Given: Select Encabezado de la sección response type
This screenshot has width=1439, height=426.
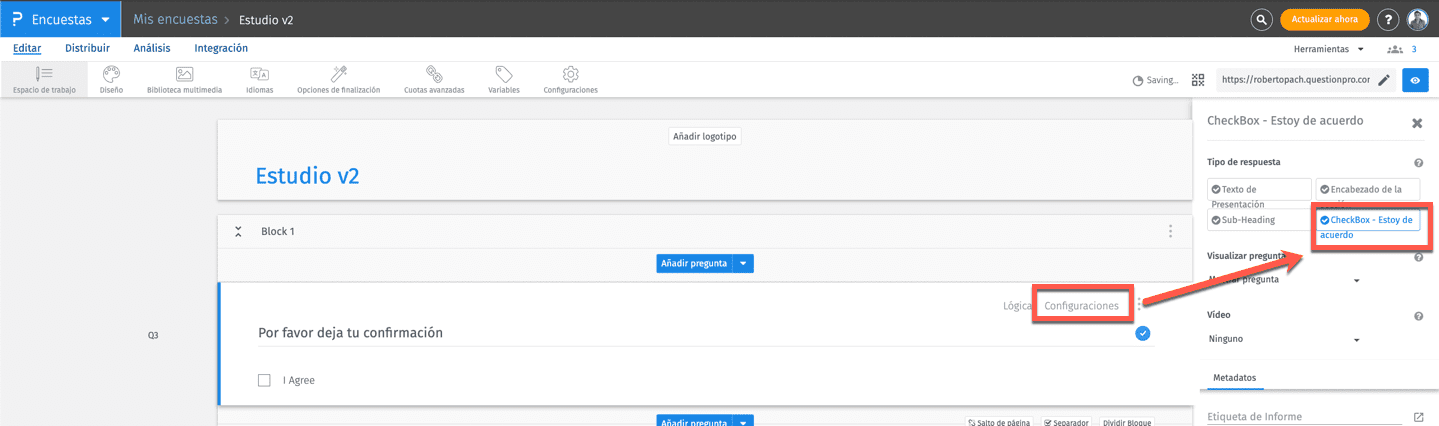Looking at the screenshot, I should (x=1368, y=190).
